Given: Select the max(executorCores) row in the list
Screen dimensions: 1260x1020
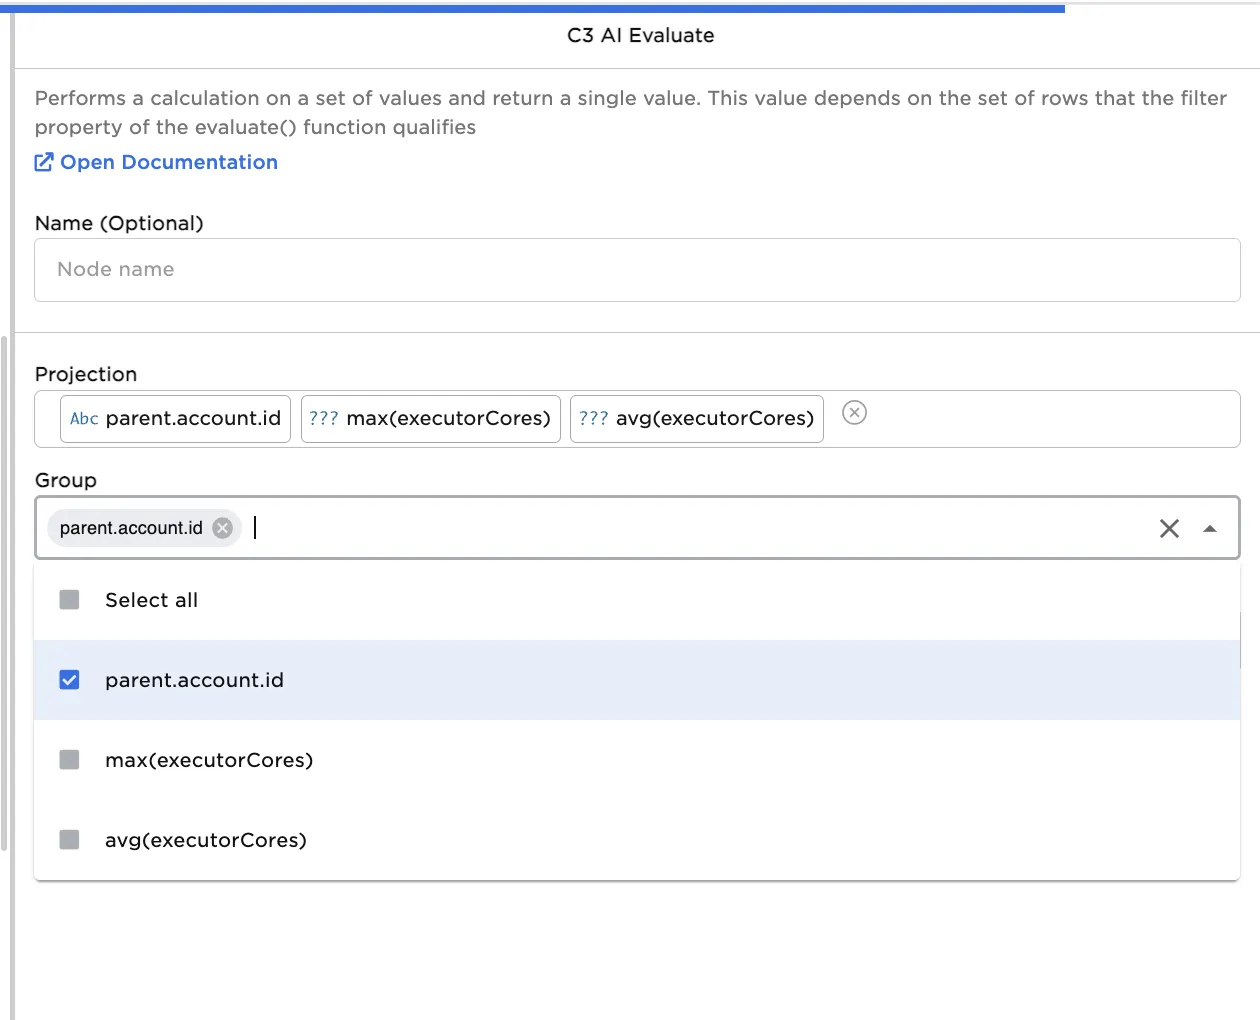Looking at the screenshot, I should point(208,759).
